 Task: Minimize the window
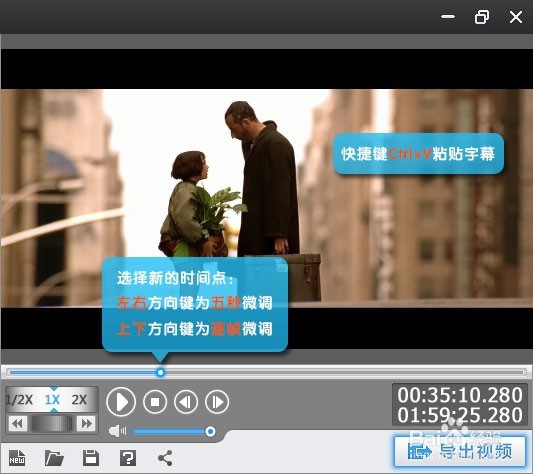click(x=448, y=16)
